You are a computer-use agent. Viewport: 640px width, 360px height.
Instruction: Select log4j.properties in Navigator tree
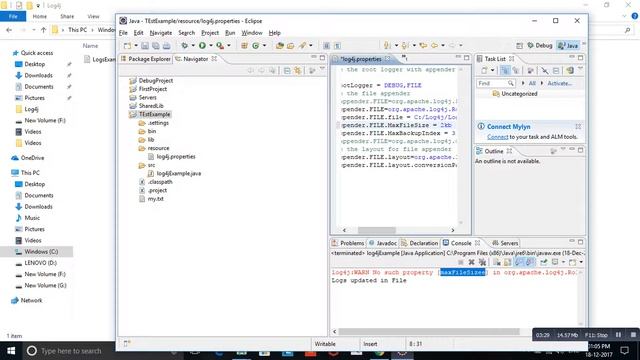[x=176, y=157]
